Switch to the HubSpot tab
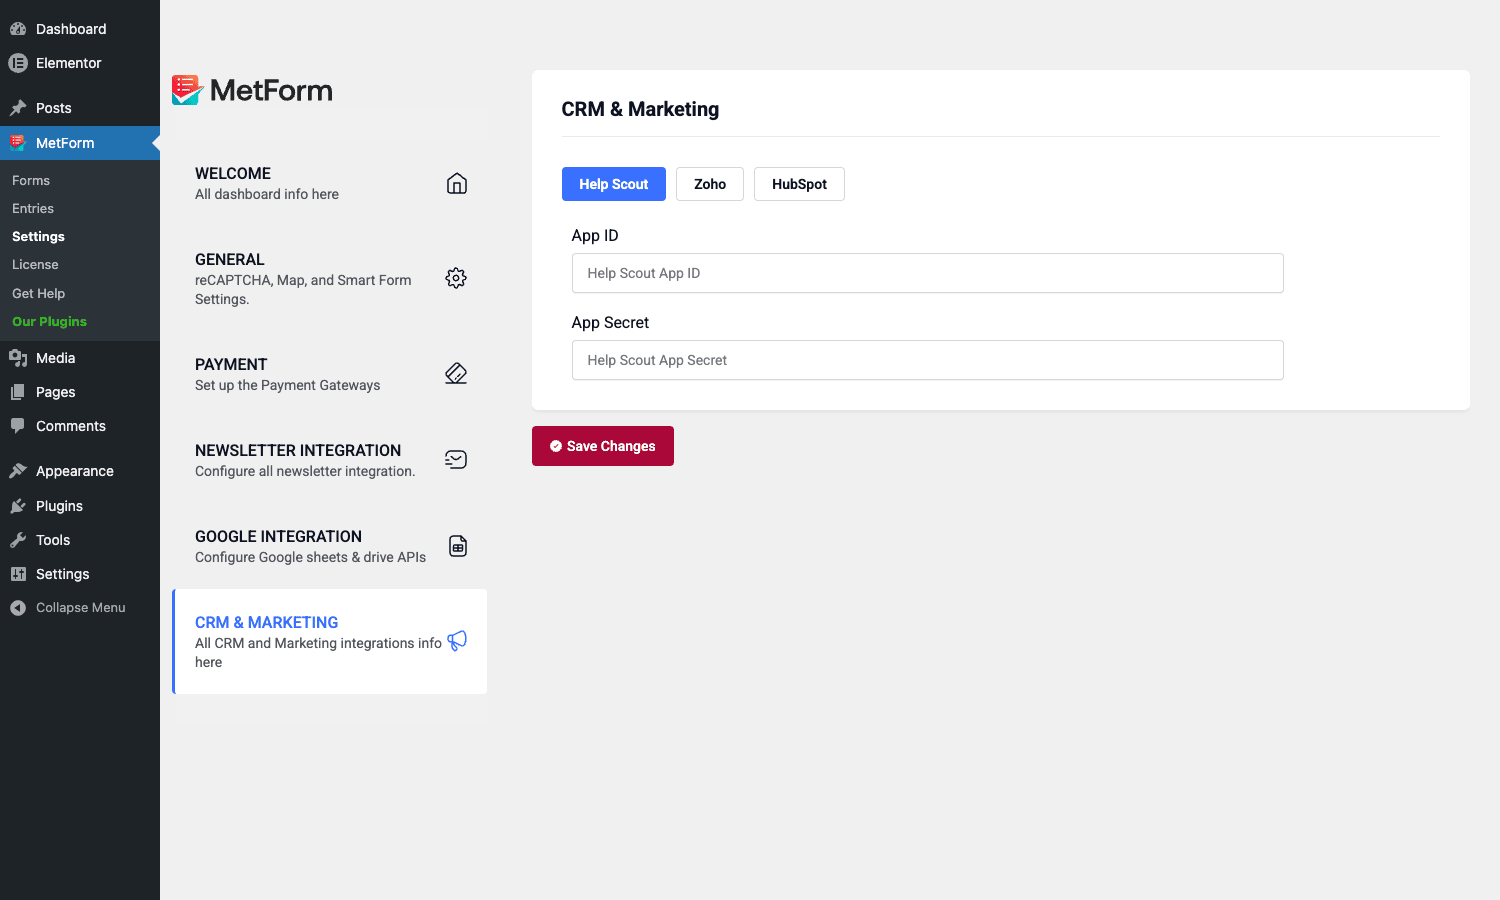The width and height of the screenshot is (1500, 900). pos(799,184)
